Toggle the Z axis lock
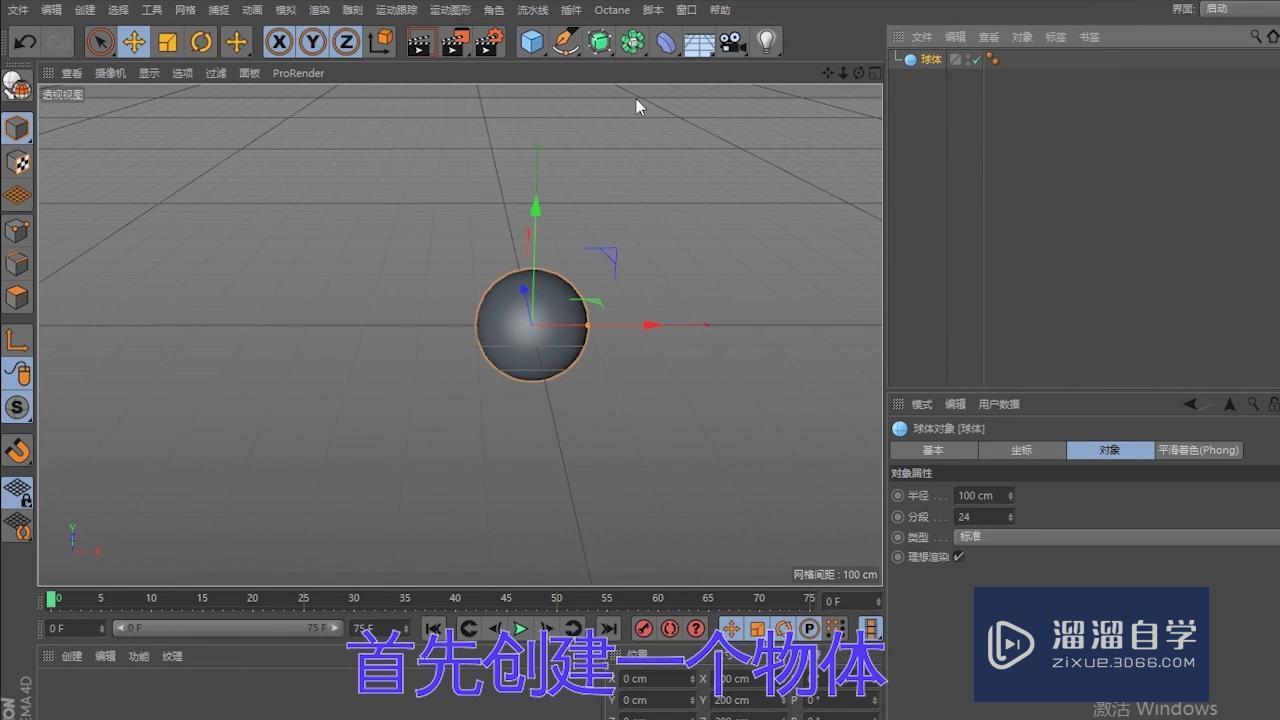Viewport: 1280px width, 720px height. 346,42
